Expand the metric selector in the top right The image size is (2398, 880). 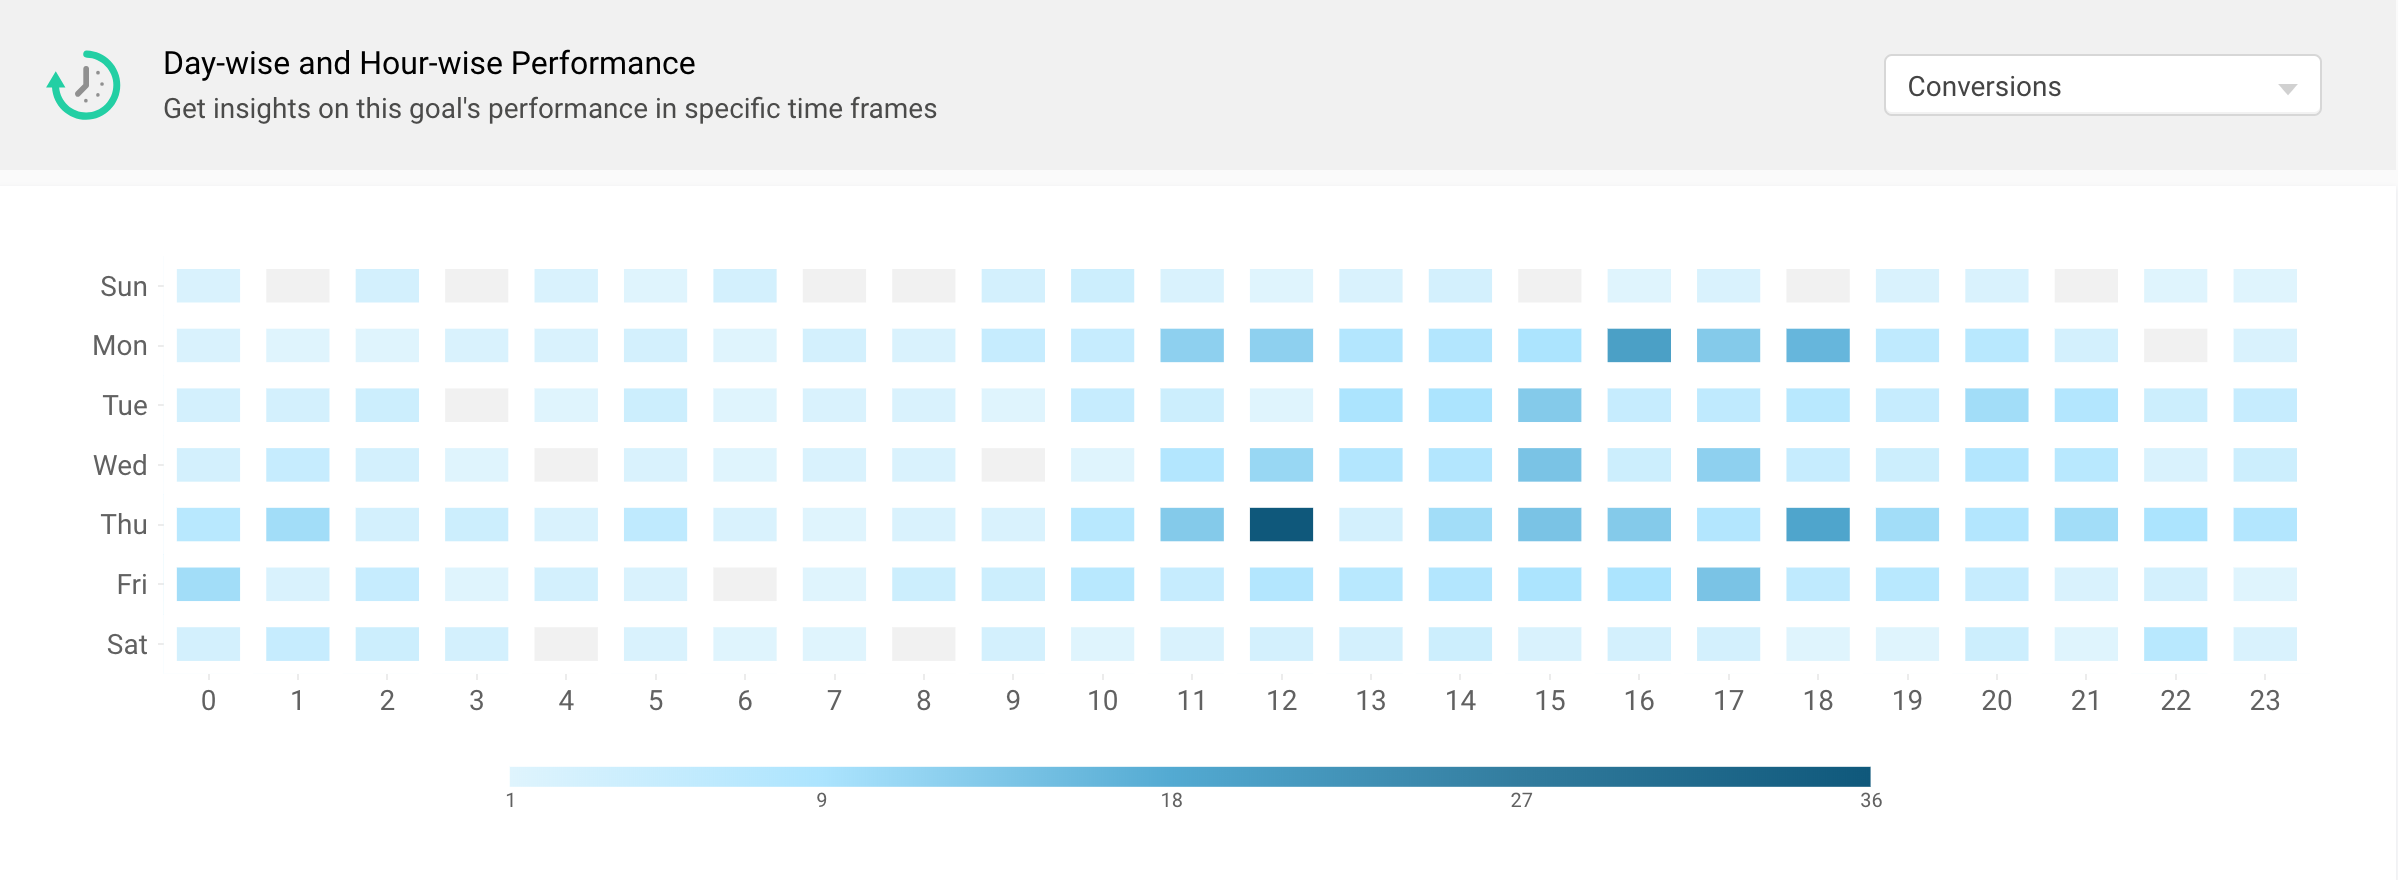[2100, 85]
